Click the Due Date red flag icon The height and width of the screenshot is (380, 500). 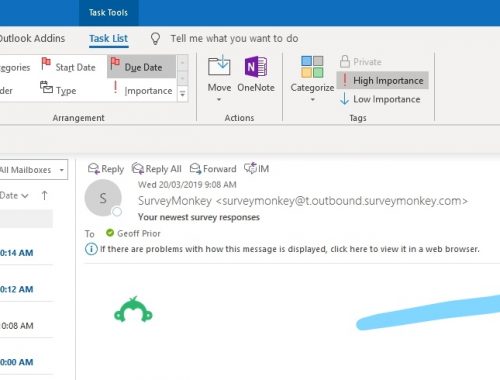[x=115, y=63]
